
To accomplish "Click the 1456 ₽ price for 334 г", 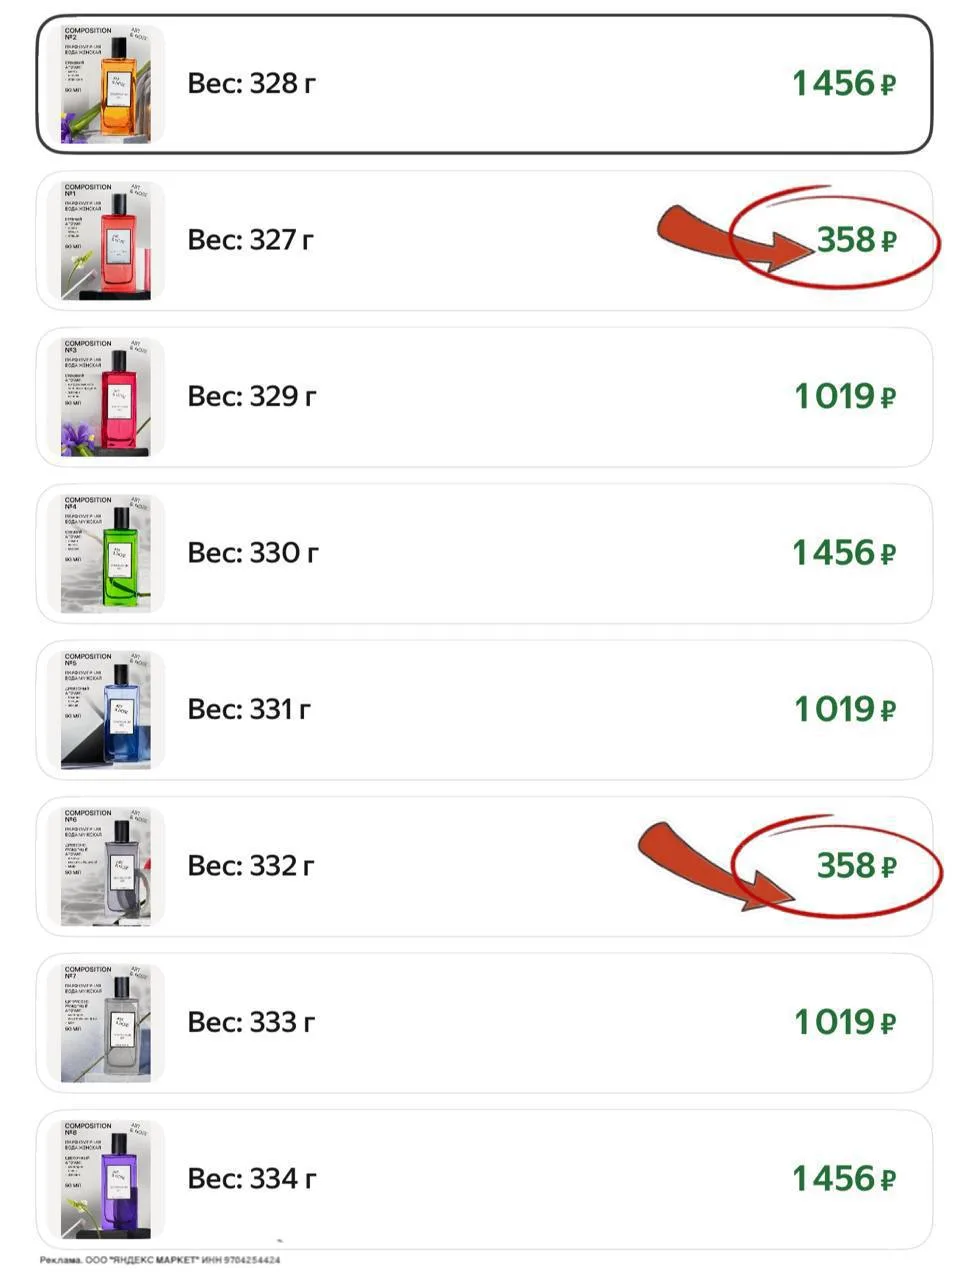I will (x=843, y=1179).
